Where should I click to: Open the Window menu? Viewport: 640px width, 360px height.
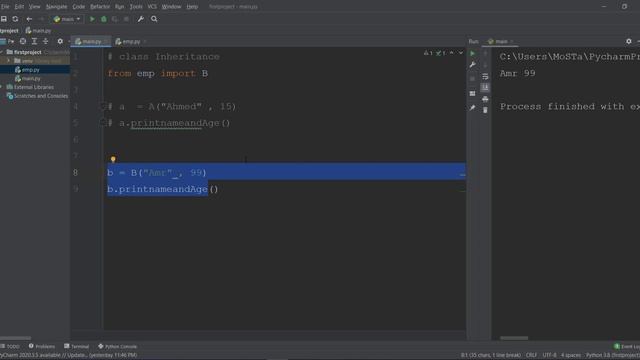(x=171, y=7)
